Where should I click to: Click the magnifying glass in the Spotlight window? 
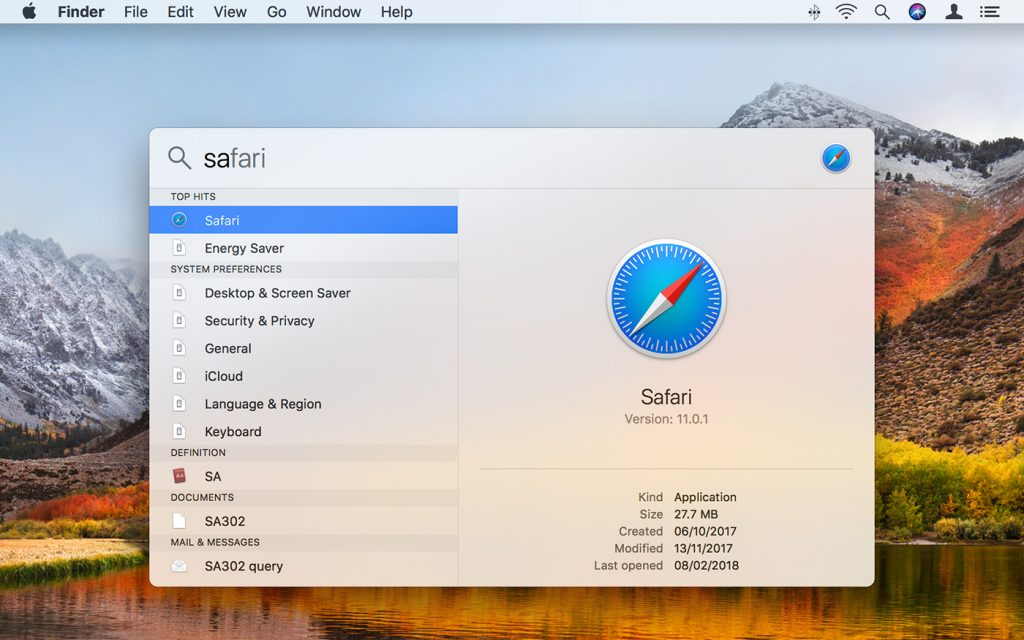pyautogui.click(x=179, y=157)
